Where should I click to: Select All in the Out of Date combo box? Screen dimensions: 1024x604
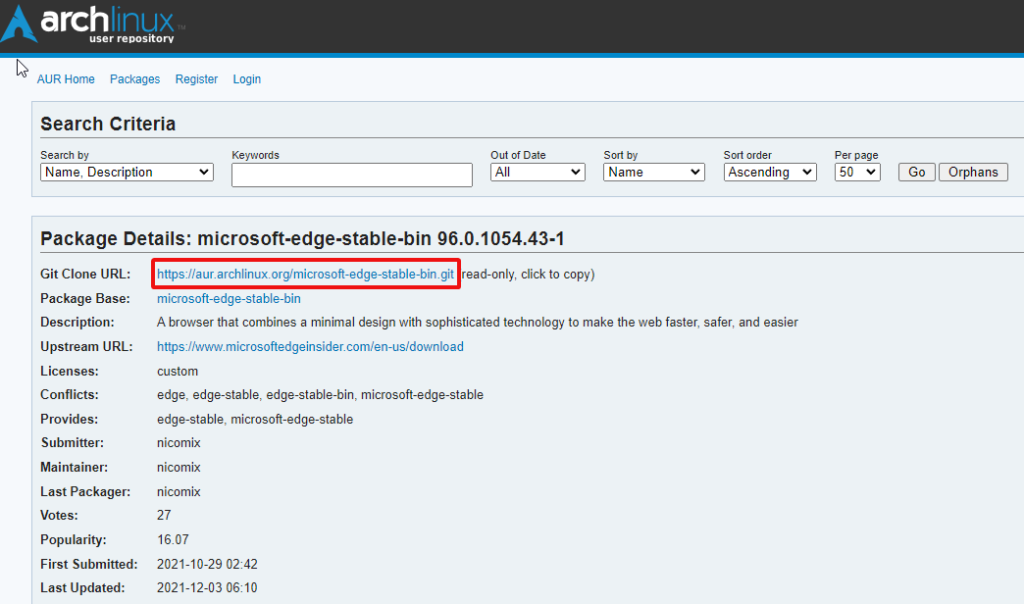537,172
